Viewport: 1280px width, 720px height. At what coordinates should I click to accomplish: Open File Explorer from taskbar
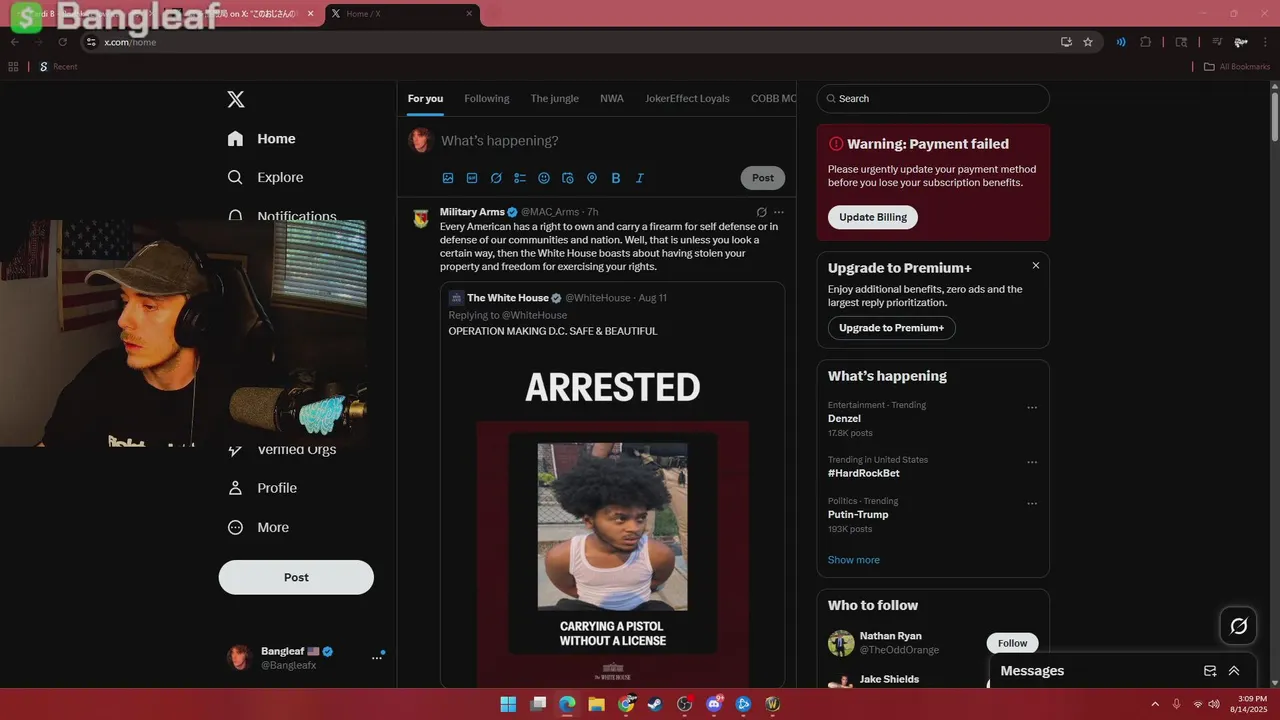[x=596, y=704]
